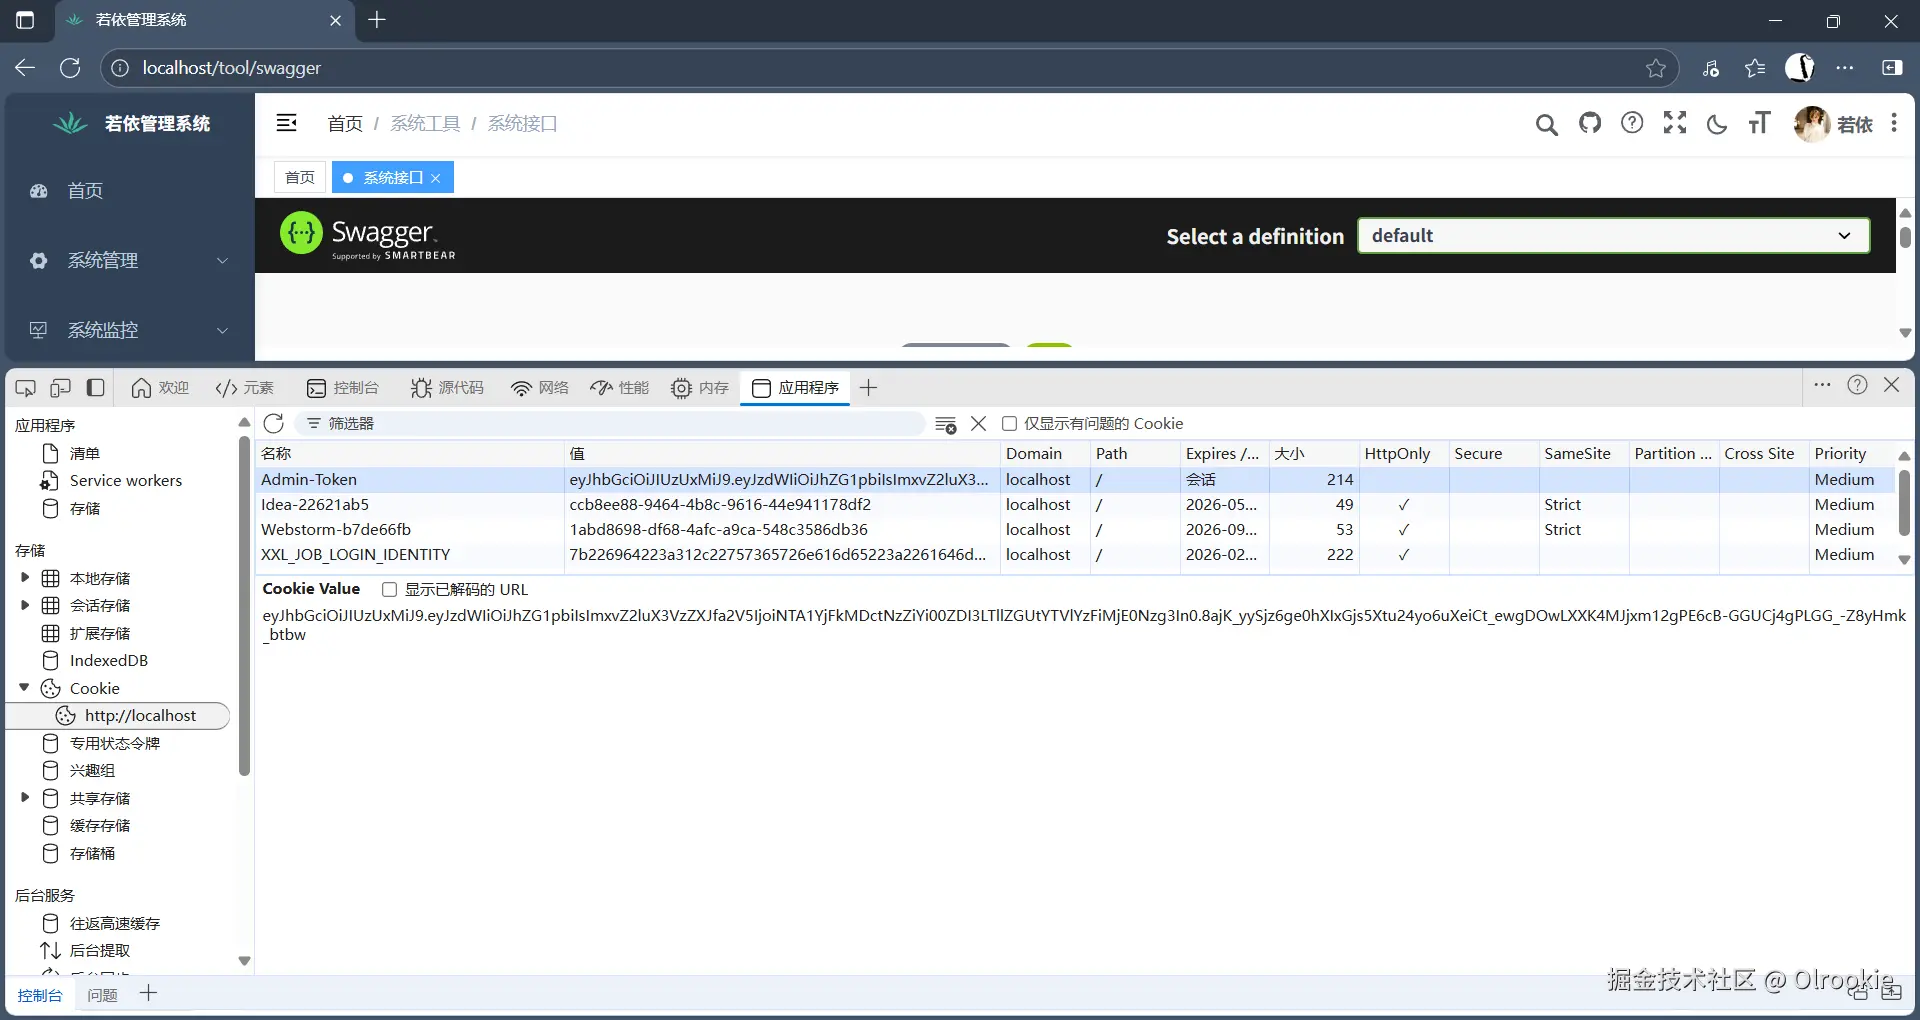Open the DevTools more options ellipsis
The image size is (1920, 1020).
point(1822,385)
